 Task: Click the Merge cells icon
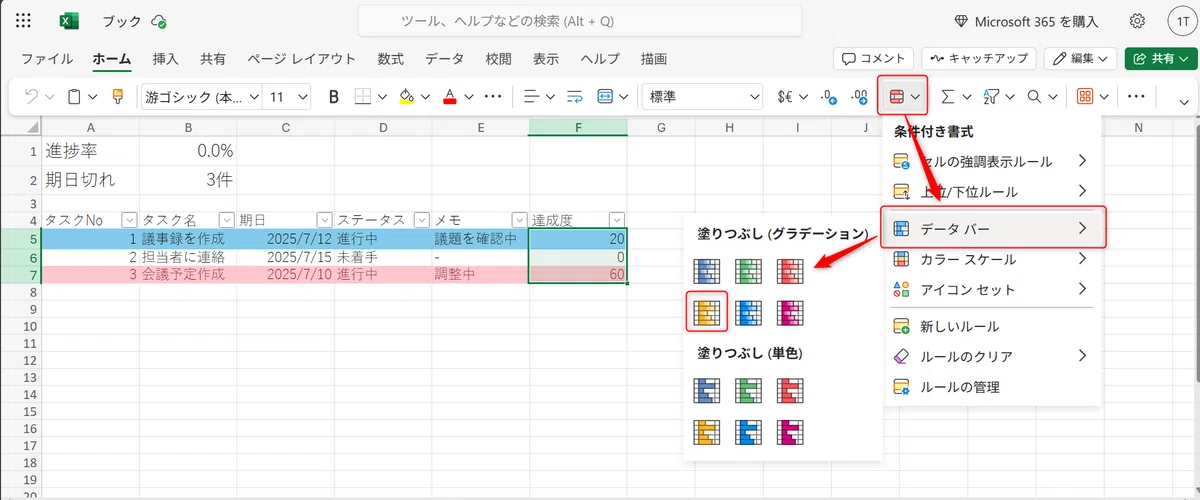606,97
